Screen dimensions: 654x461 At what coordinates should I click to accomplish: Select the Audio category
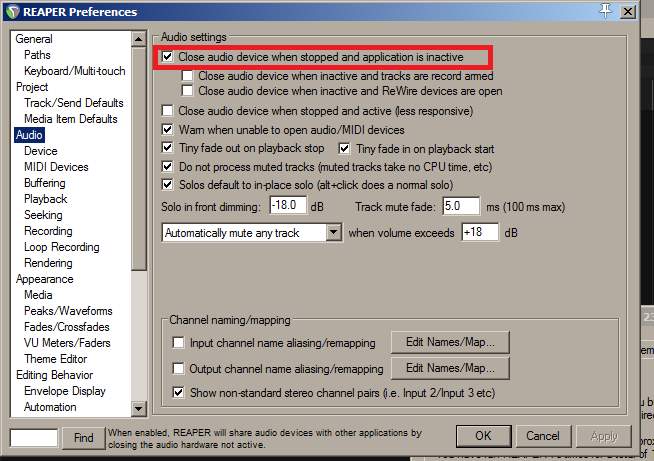click(x=29, y=135)
